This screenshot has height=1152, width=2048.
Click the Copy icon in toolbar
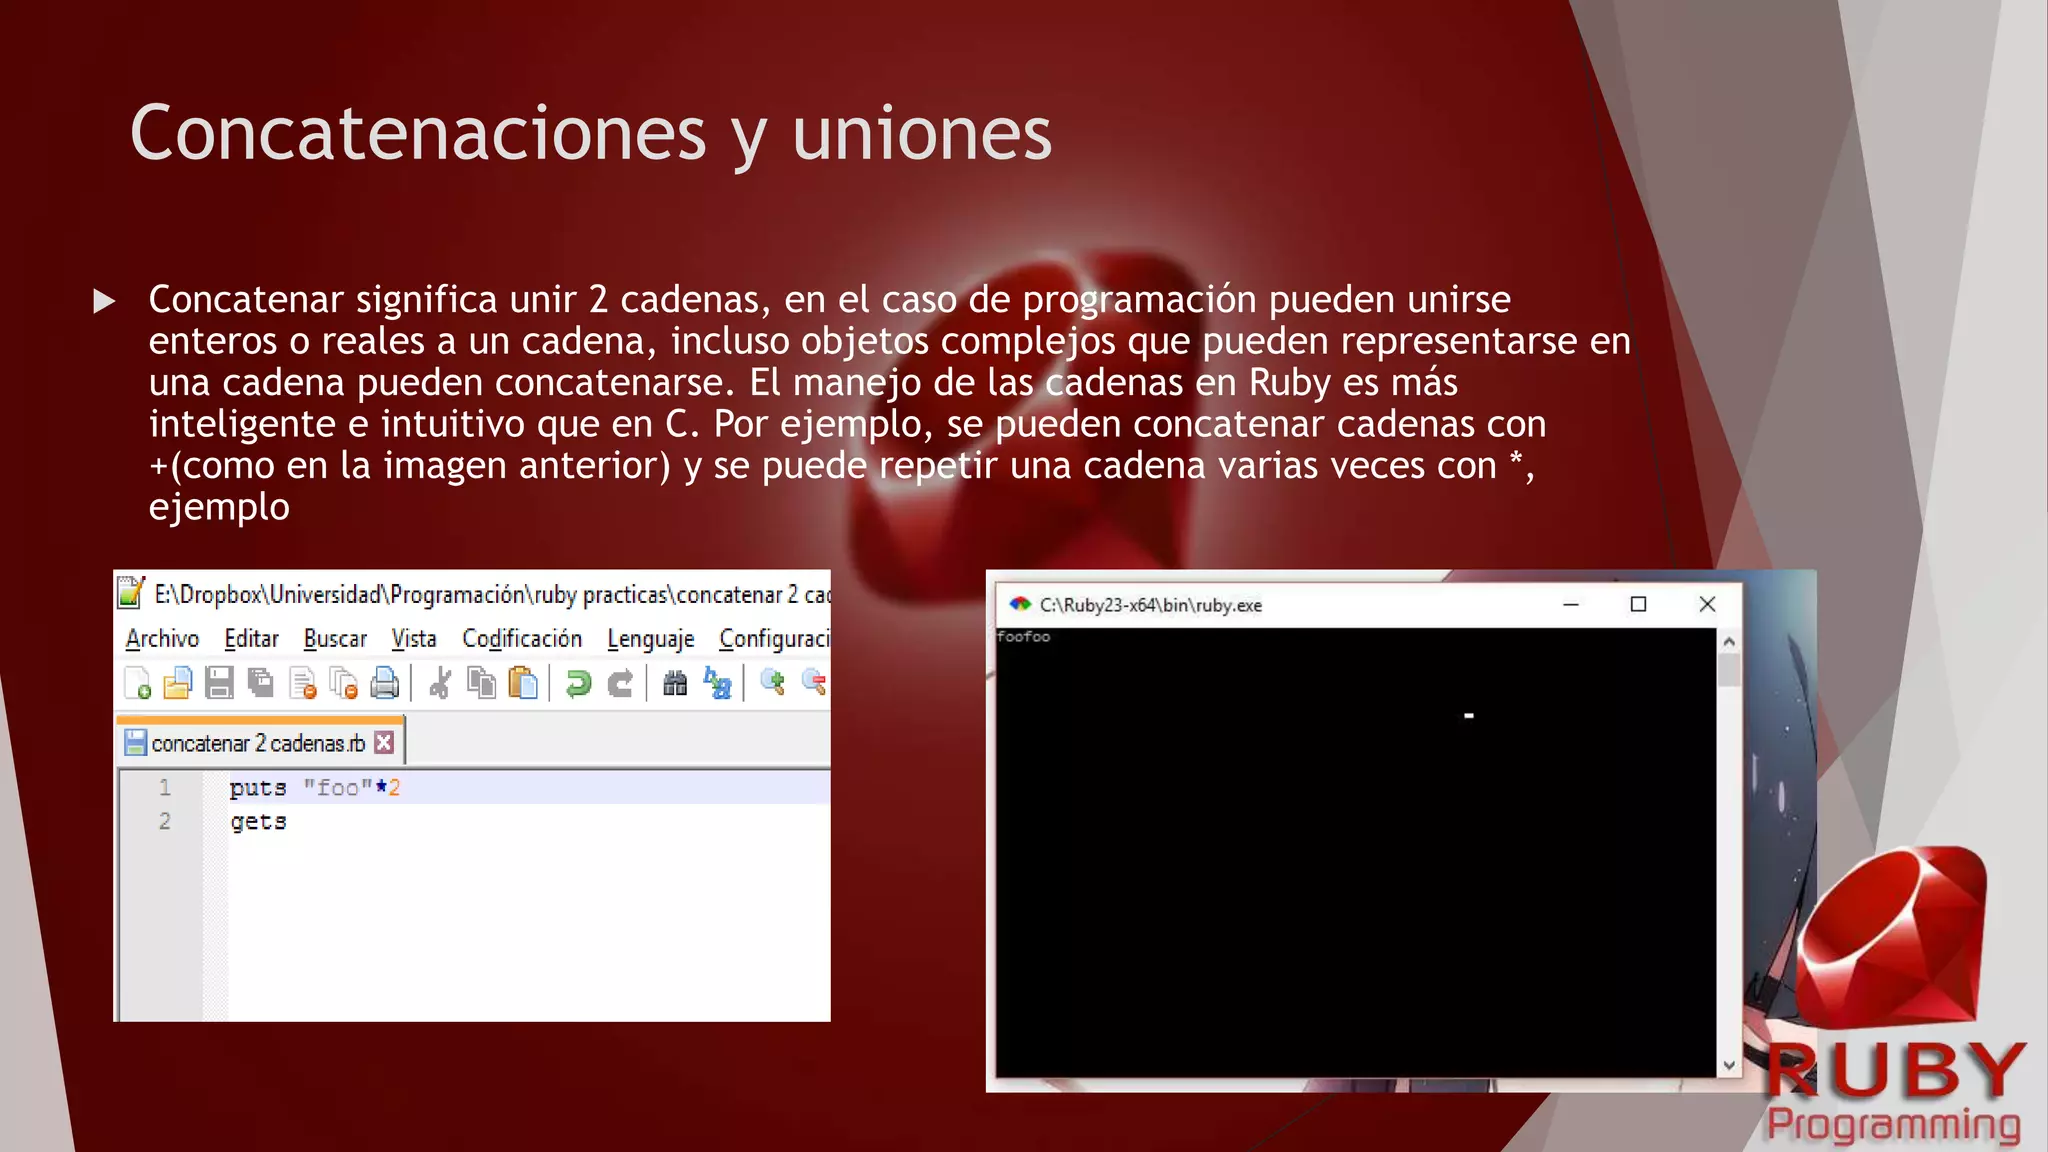pyautogui.click(x=481, y=683)
